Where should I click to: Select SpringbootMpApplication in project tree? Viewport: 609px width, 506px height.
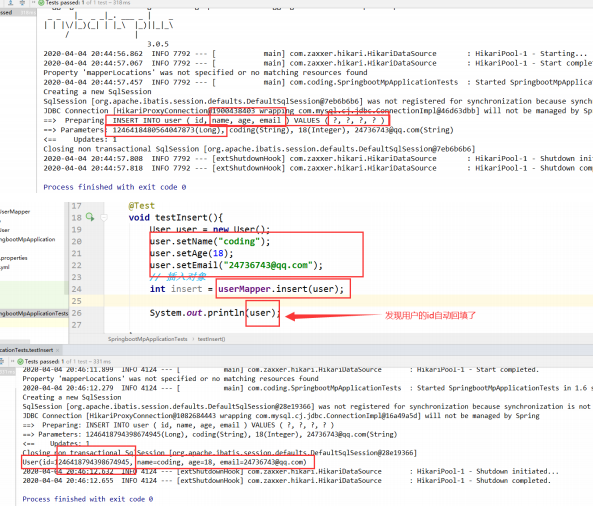click(28, 239)
